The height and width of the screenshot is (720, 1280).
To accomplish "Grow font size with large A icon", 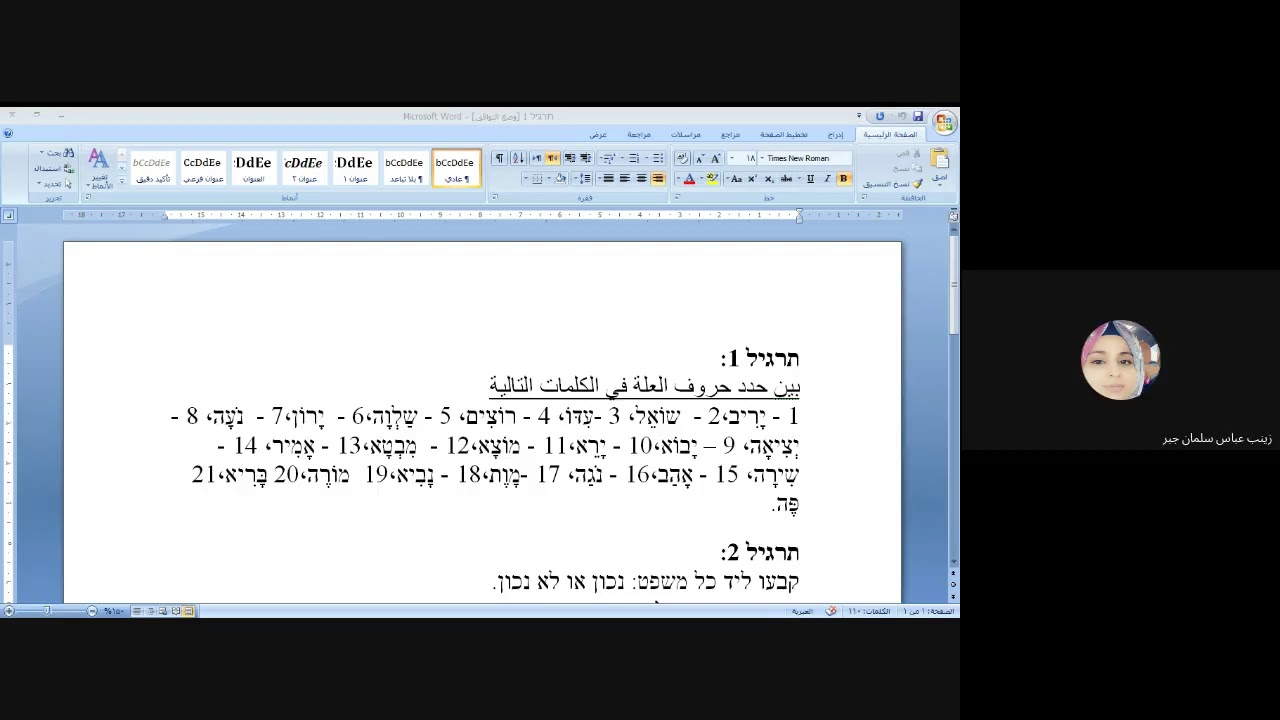I will pos(715,158).
